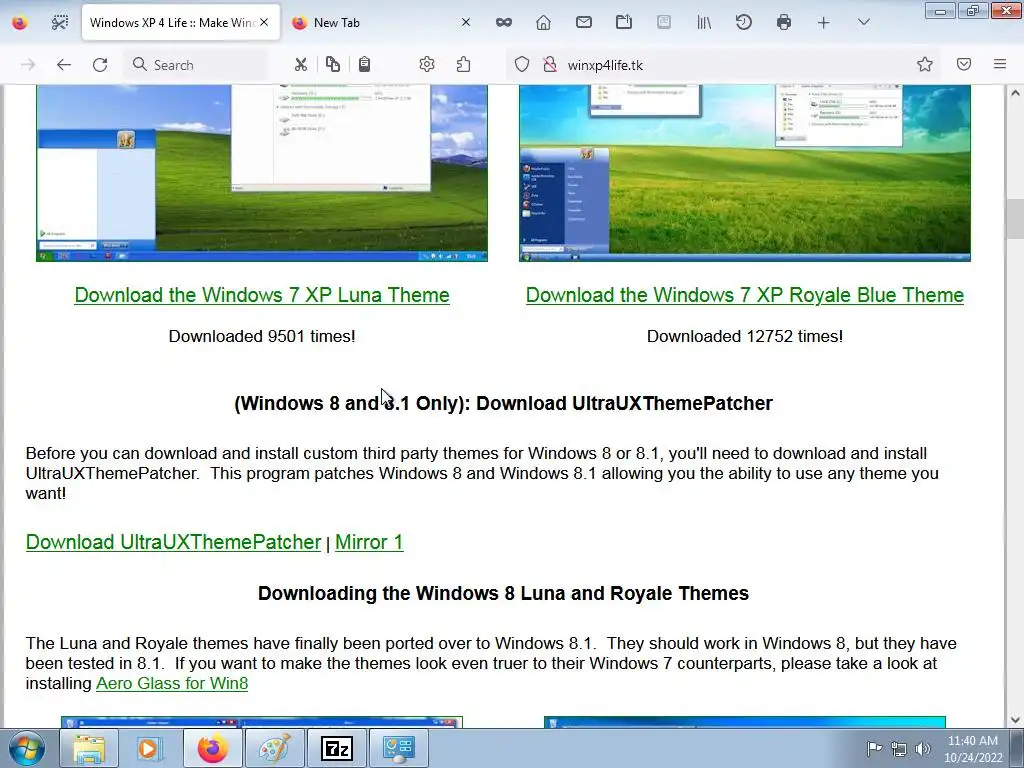
Task: Click the Paste clipboard toolbar icon
Action: point(364,64)
